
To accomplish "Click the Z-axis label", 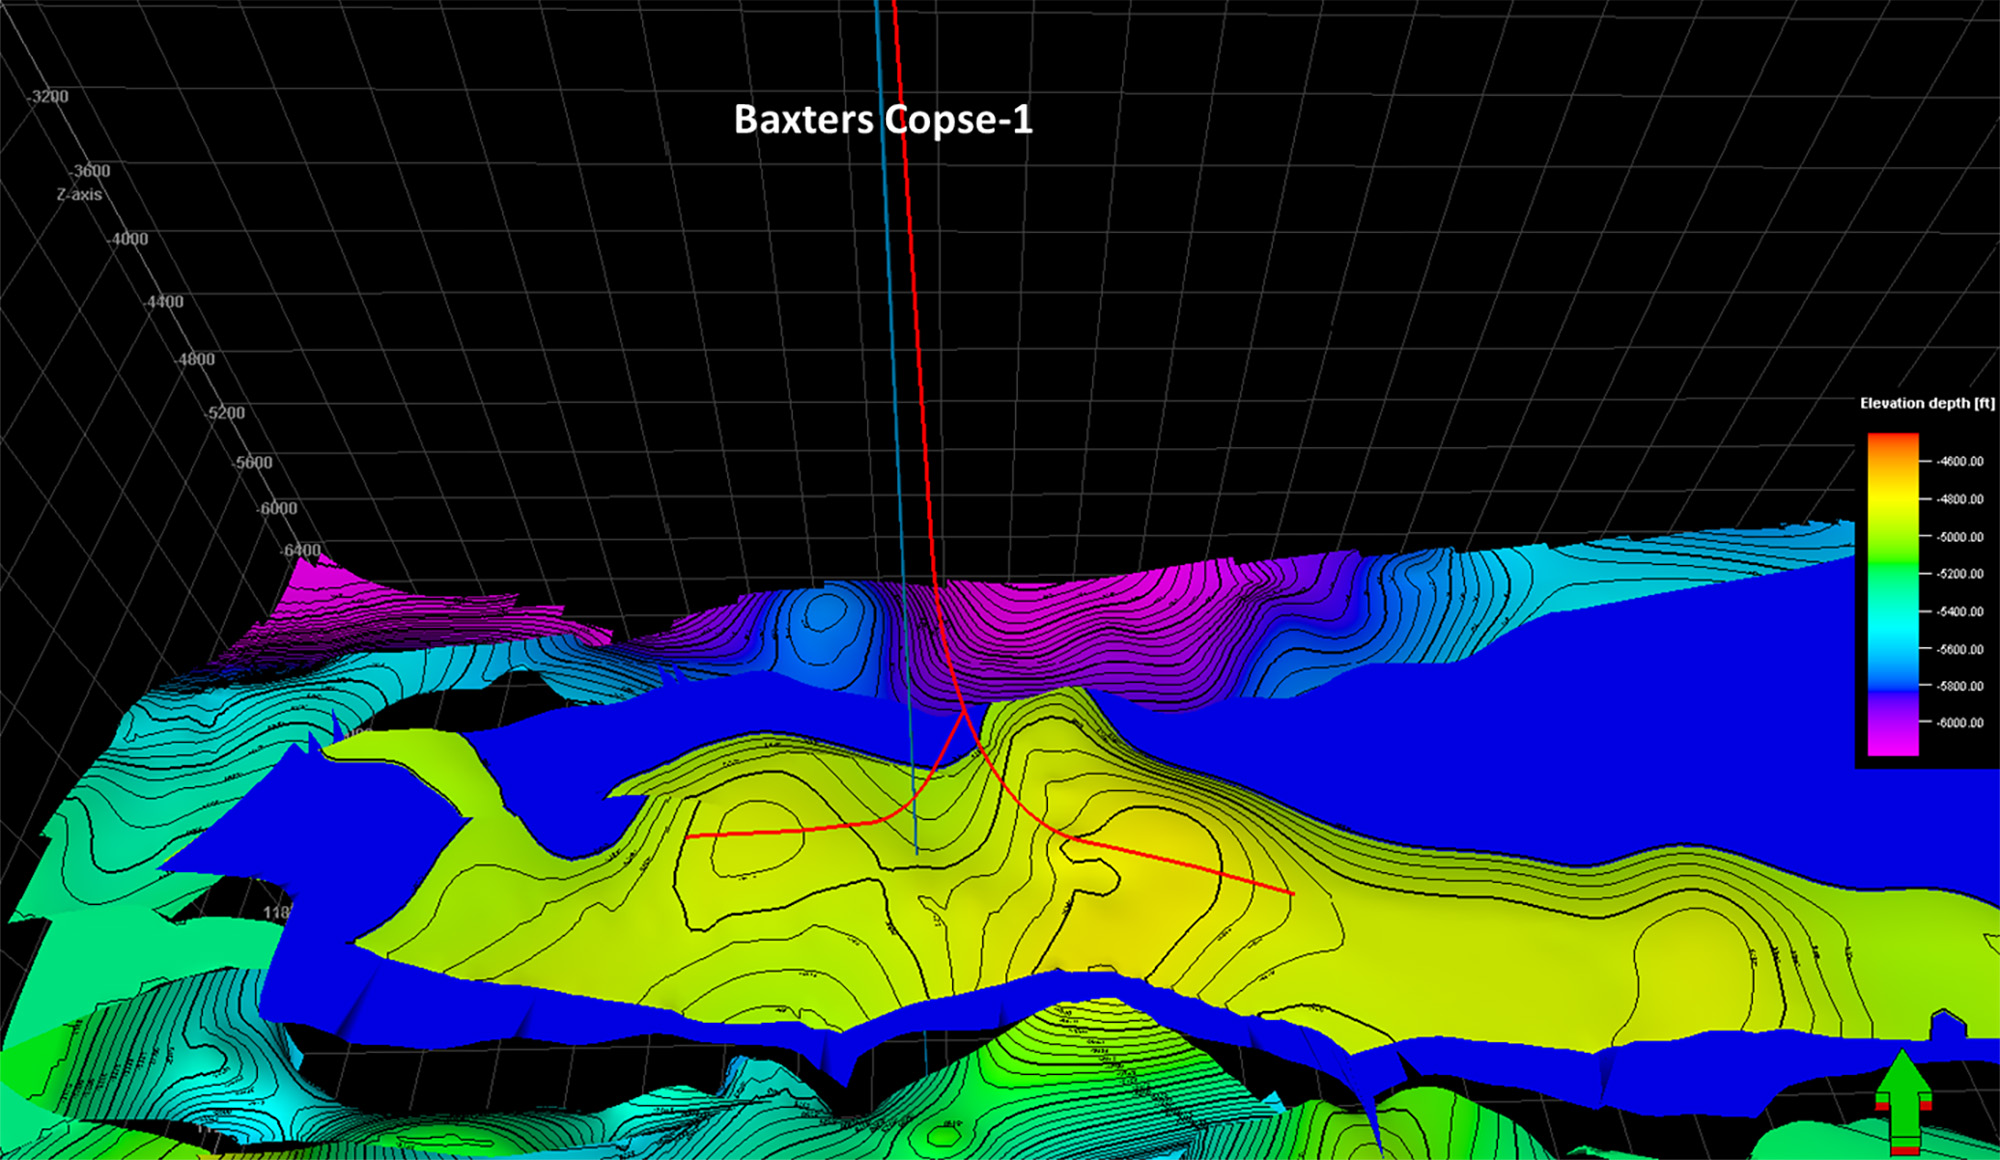I will click(x=79, y=194).
